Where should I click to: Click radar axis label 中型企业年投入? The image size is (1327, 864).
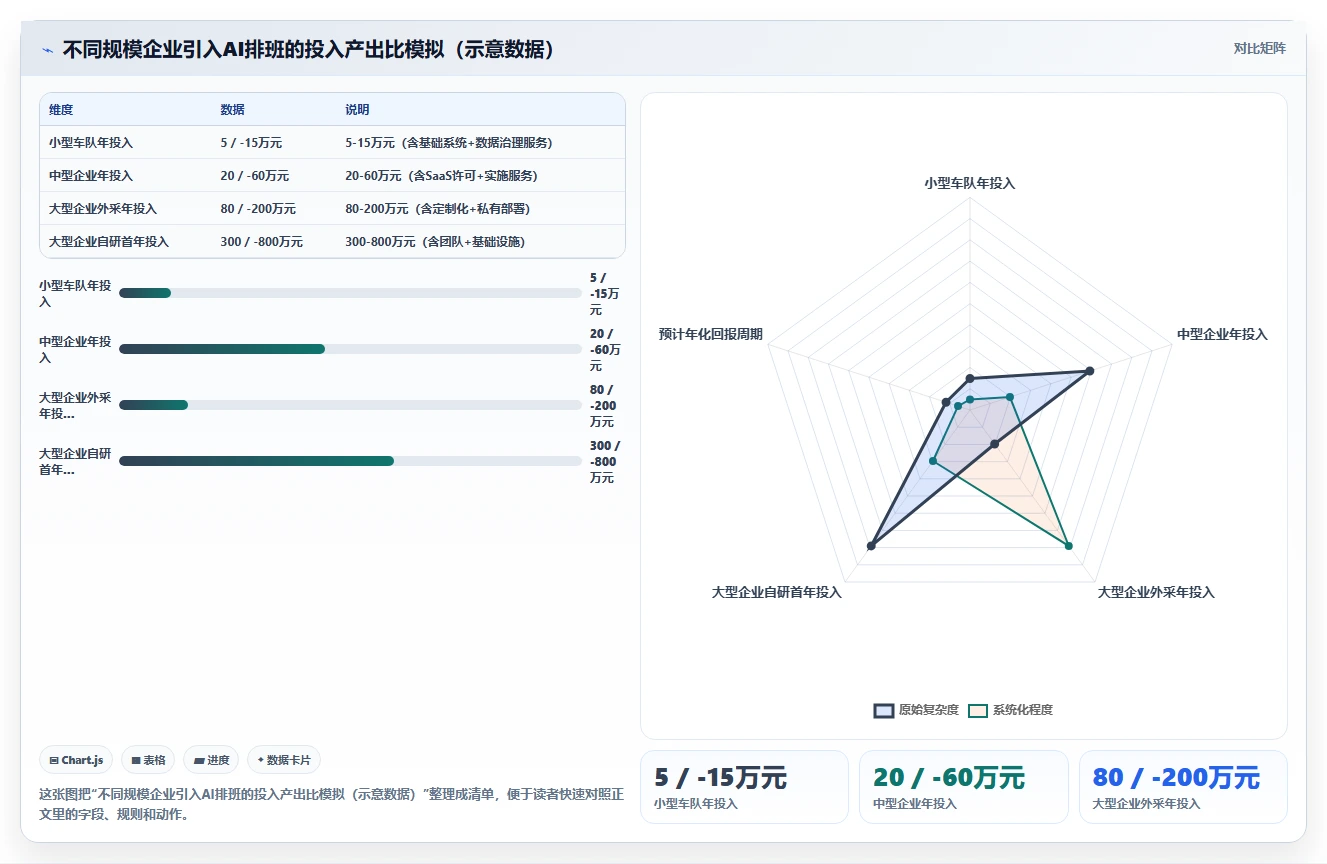[x=1222, y=334]
